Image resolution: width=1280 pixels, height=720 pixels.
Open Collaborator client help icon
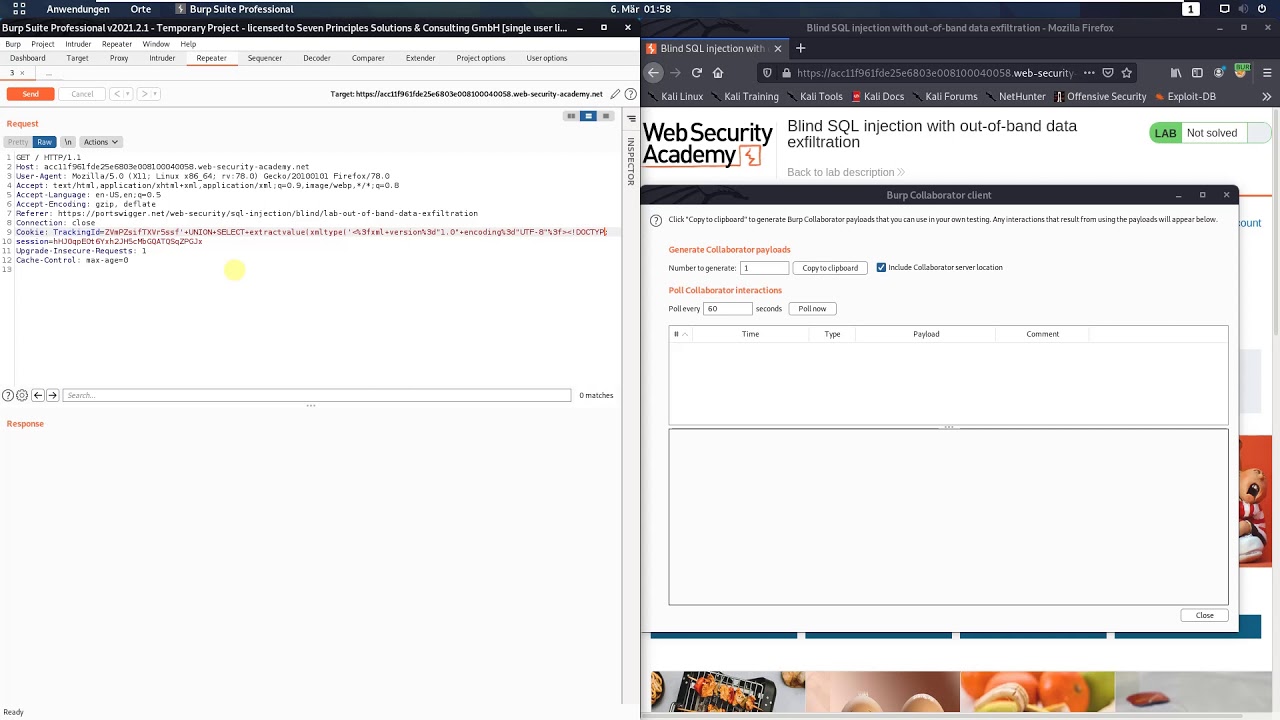click(656, 220)
